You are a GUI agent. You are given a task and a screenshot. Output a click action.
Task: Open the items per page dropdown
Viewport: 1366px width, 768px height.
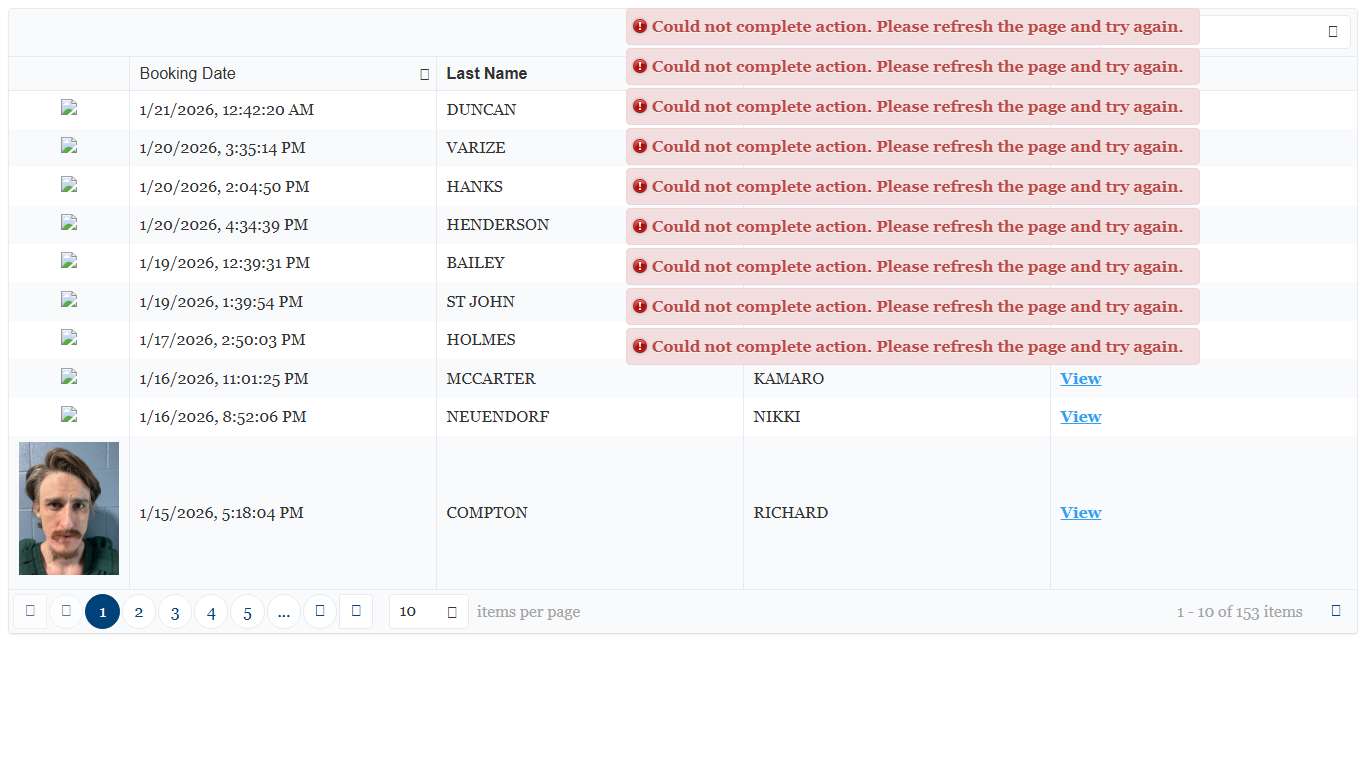click(428, 612)
